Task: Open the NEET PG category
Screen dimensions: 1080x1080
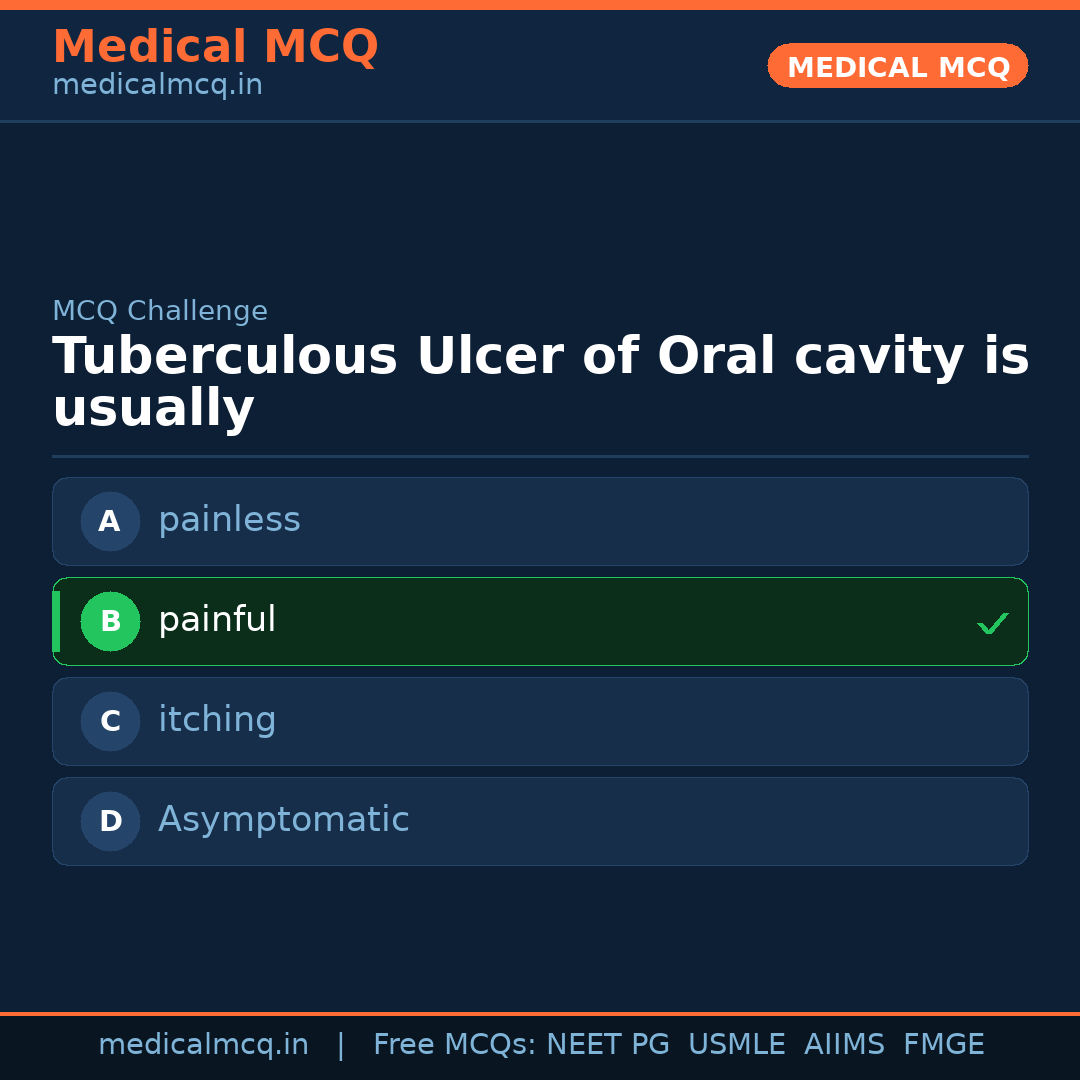Action: coord(607,1044)
